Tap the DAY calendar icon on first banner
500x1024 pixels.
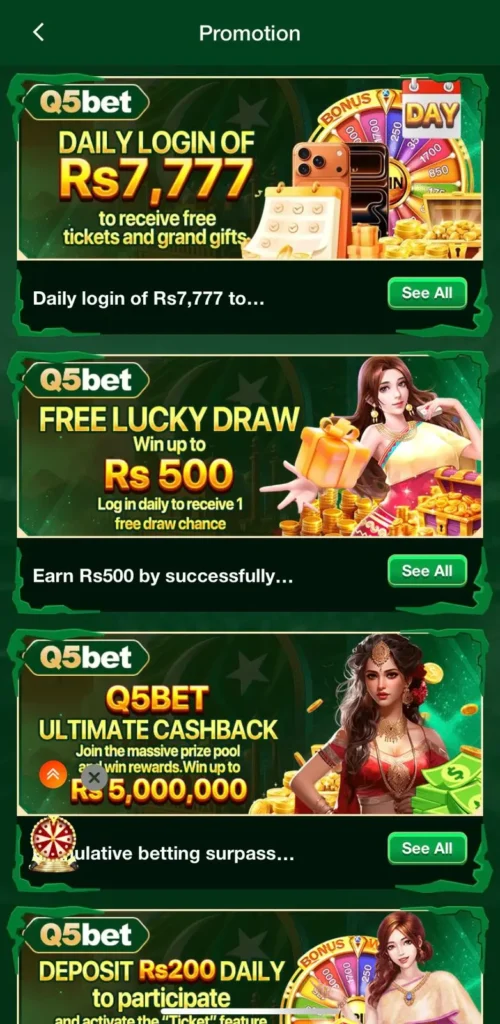point(431,108)
